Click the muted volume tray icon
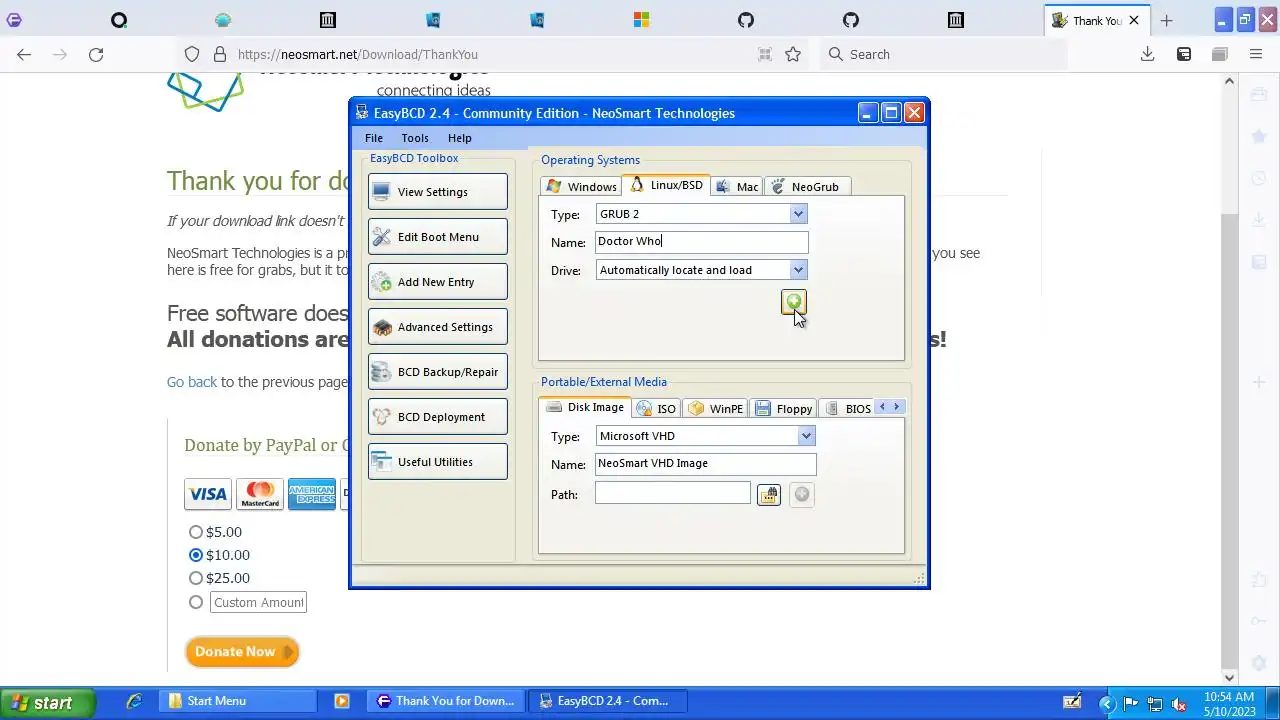 click(x=1179, y=703)
